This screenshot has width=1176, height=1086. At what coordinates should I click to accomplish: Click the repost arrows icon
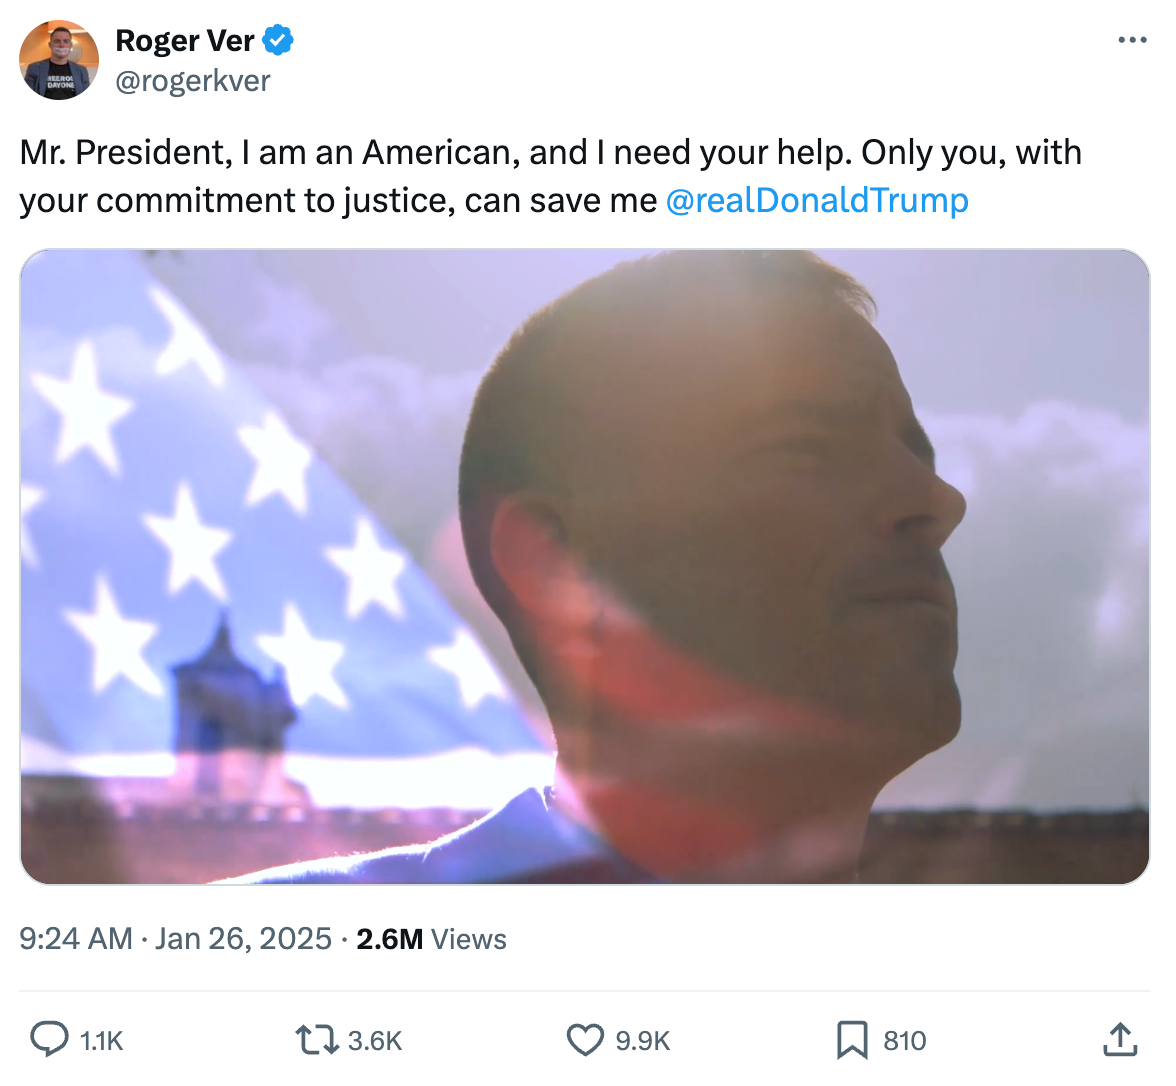pyautogui.click(x=316, y=1040)
